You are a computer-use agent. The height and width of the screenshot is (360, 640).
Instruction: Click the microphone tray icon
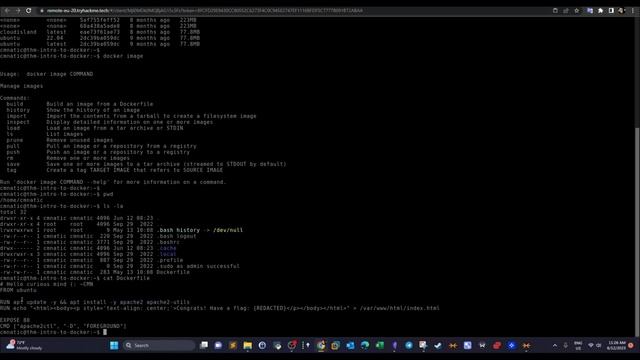click(x=565, y=345)
